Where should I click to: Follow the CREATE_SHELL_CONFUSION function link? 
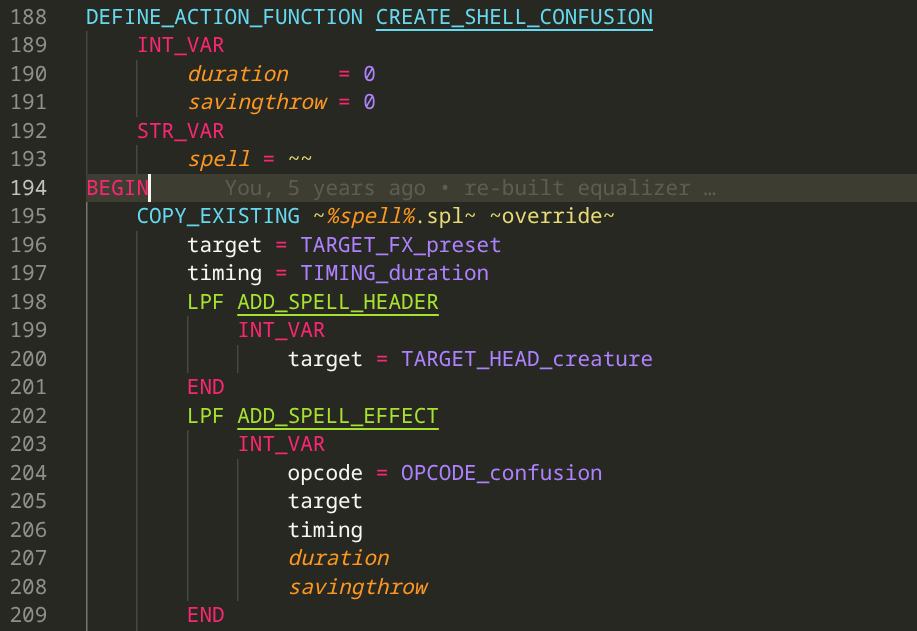pyautogui.click(x=513, y=16)
